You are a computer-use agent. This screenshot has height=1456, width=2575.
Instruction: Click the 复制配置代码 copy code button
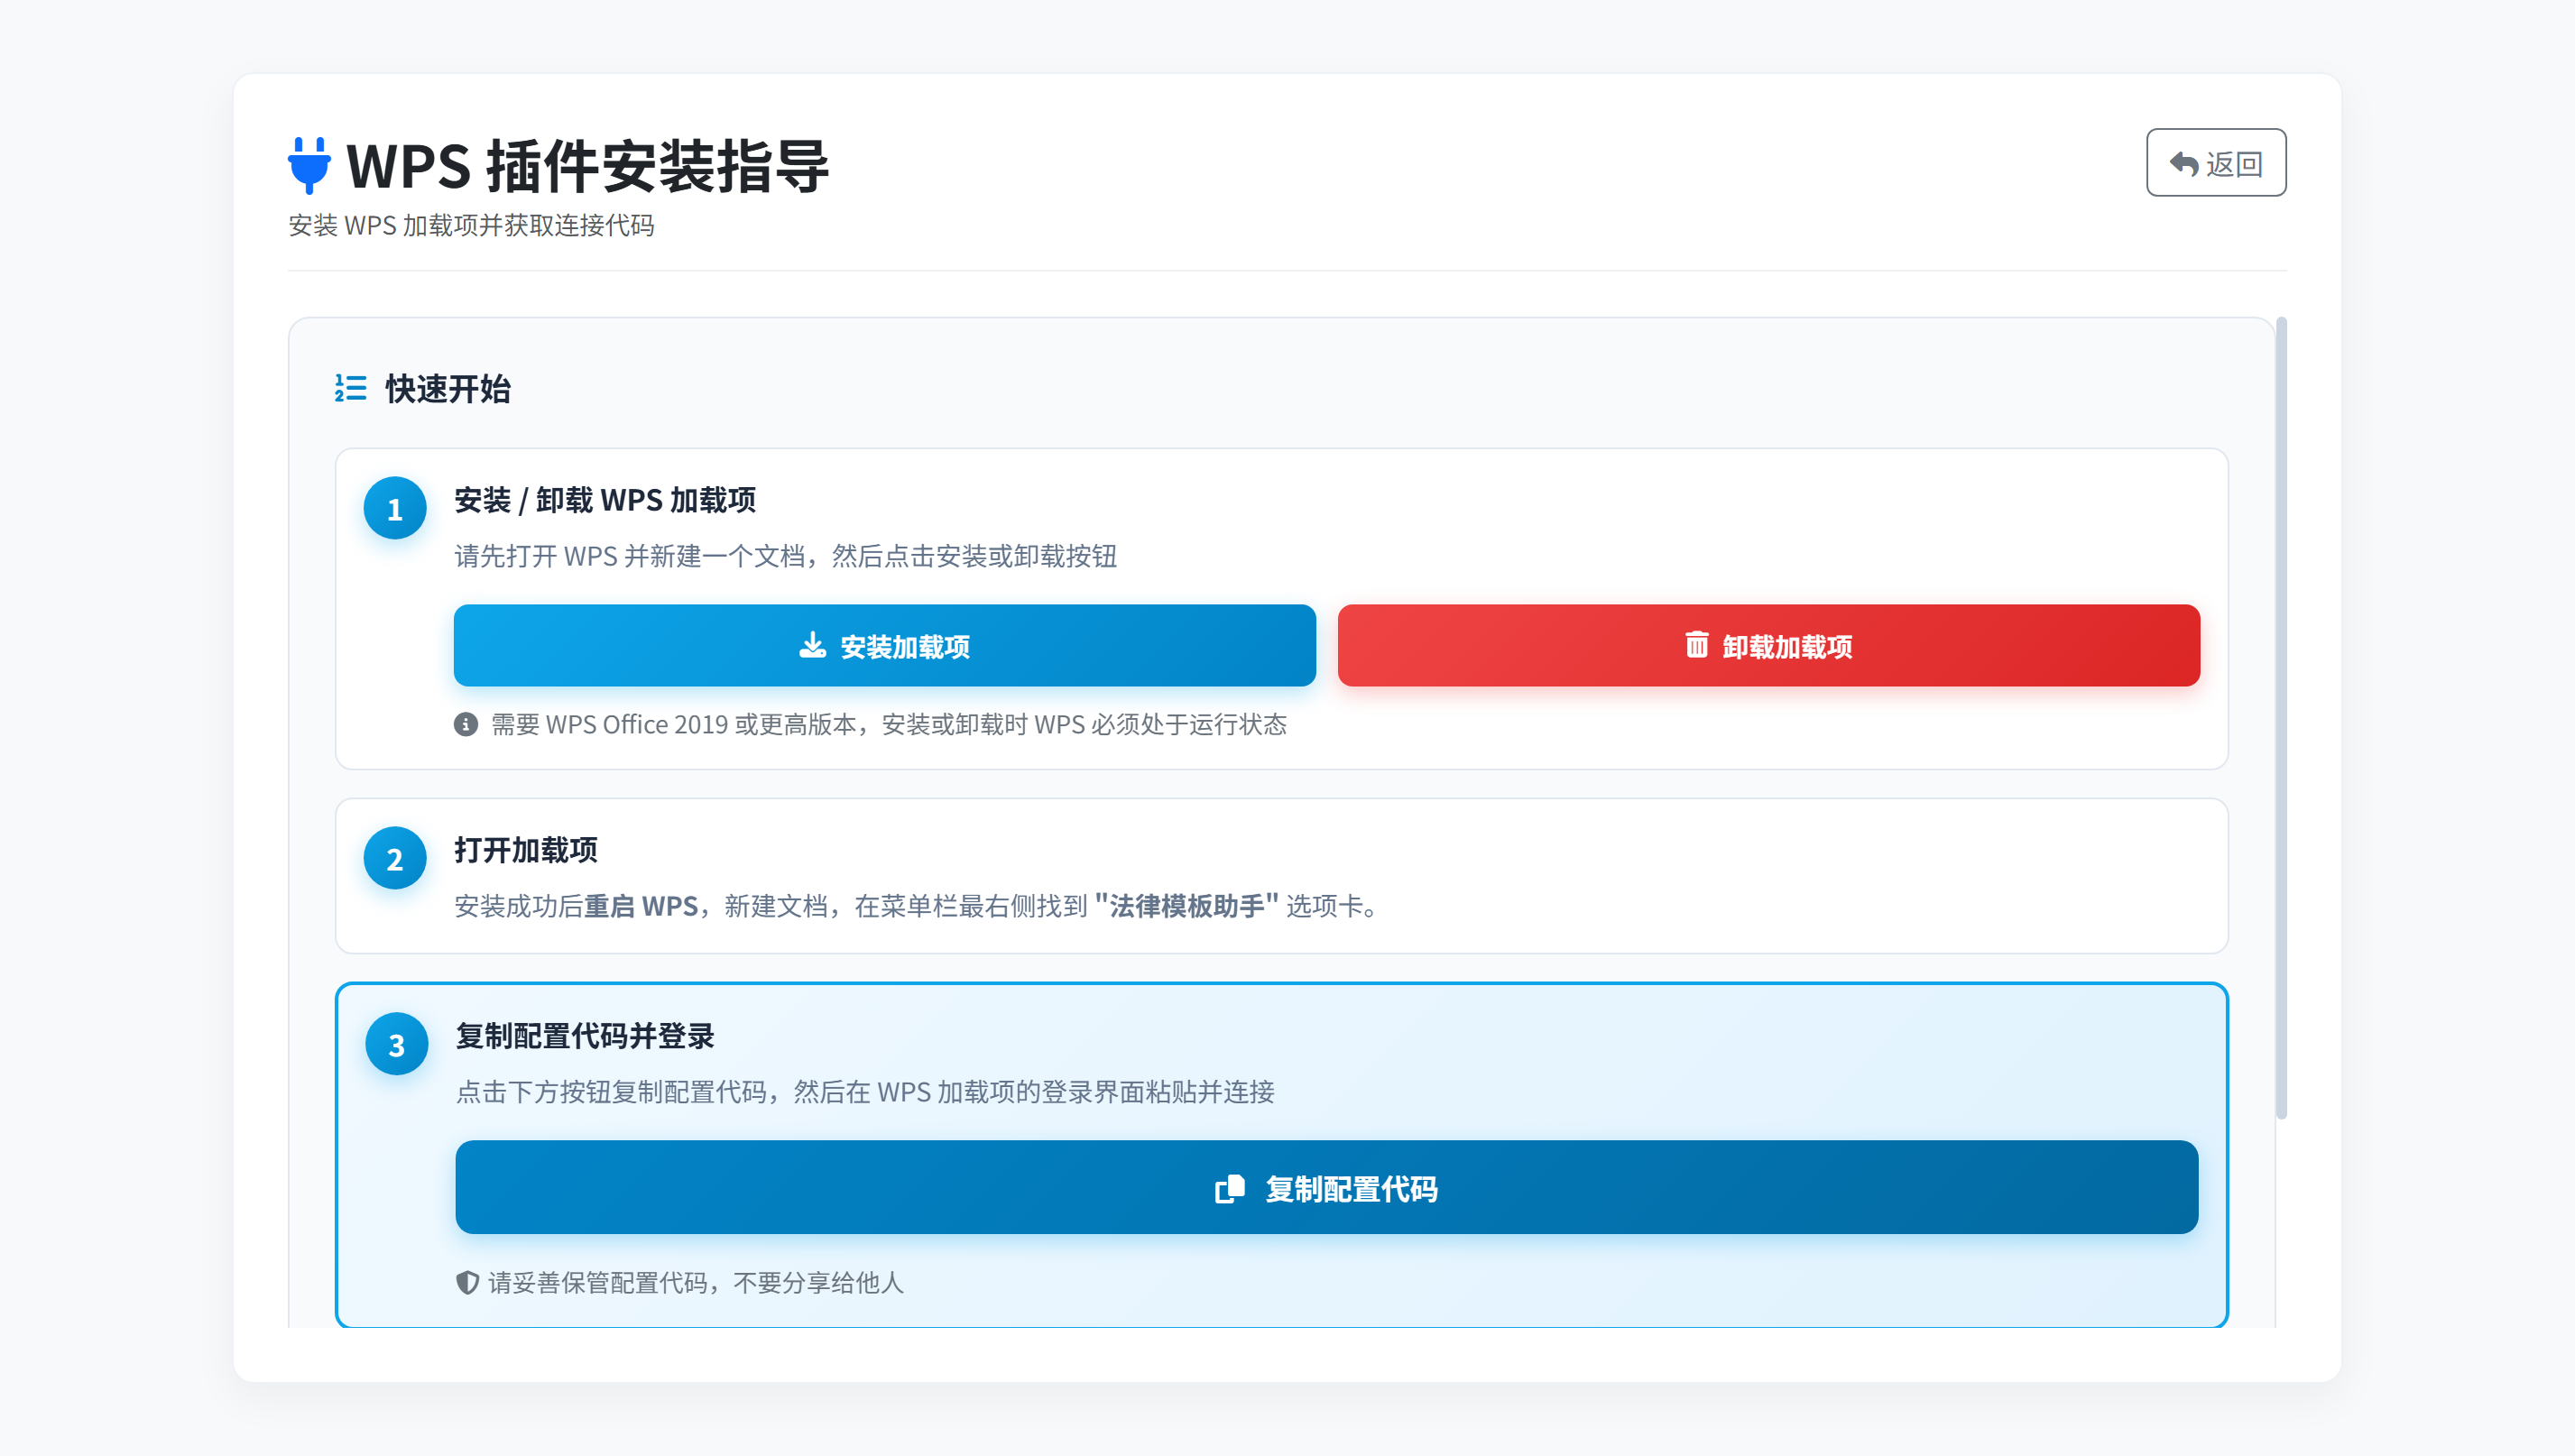[1326, 1189]
